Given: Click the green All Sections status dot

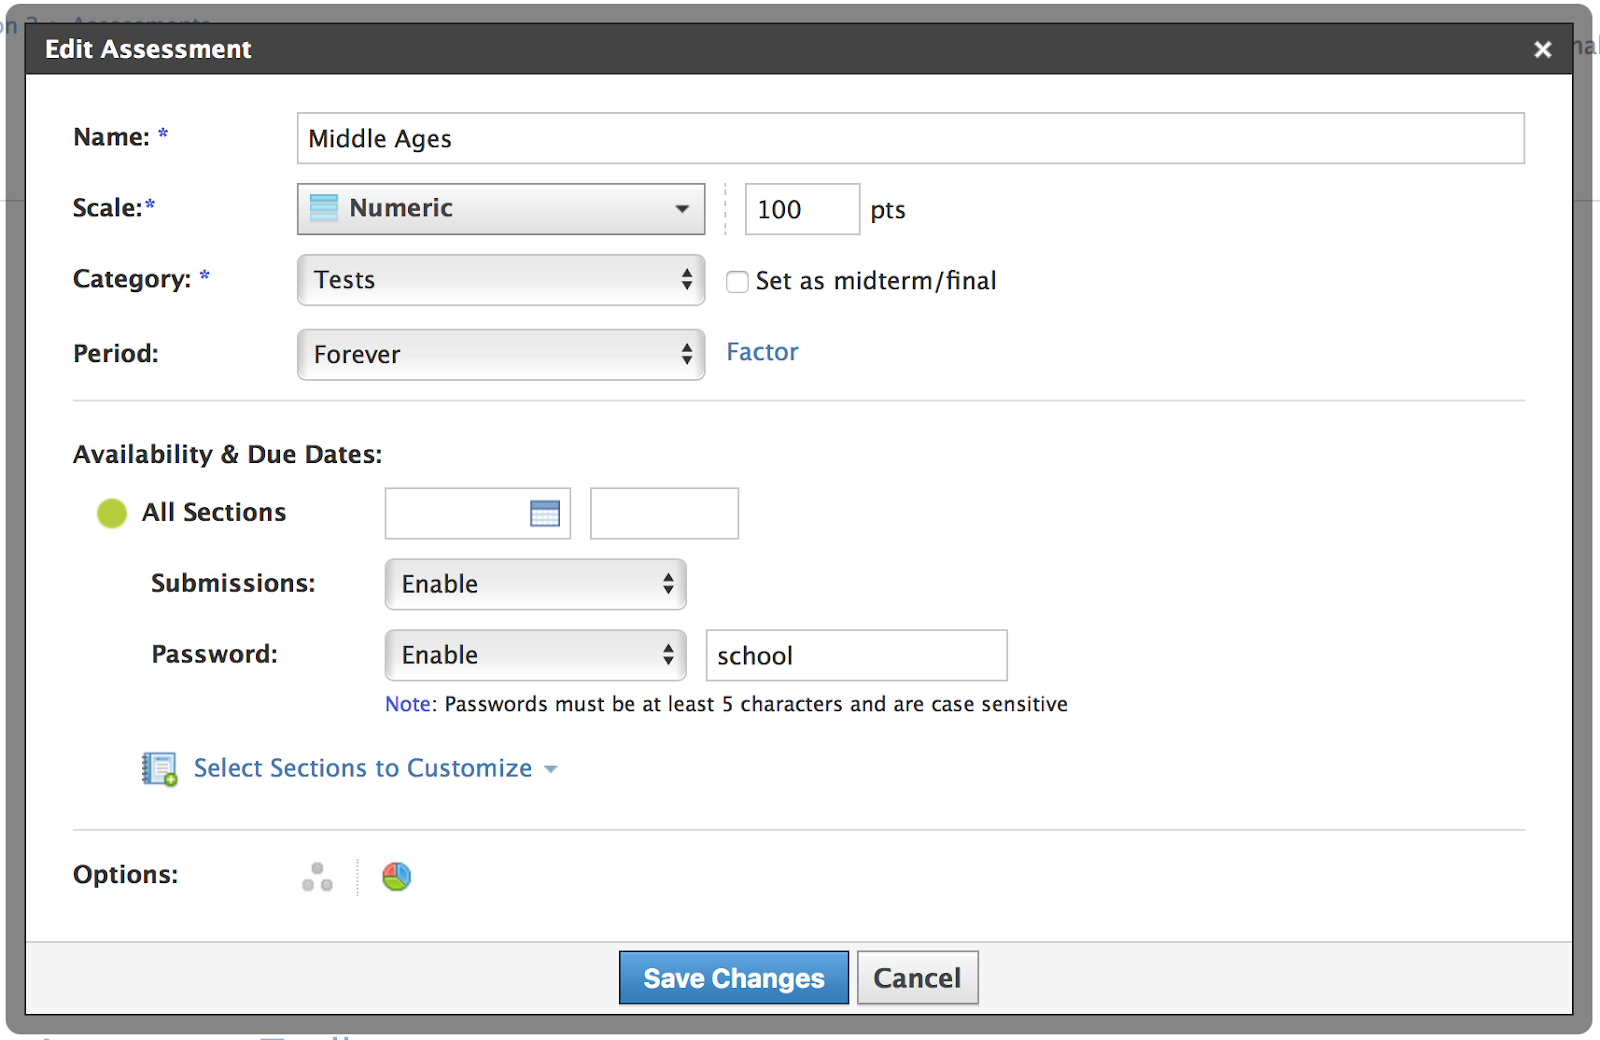Looking at the screenshot, I should (x=112, y=513).
